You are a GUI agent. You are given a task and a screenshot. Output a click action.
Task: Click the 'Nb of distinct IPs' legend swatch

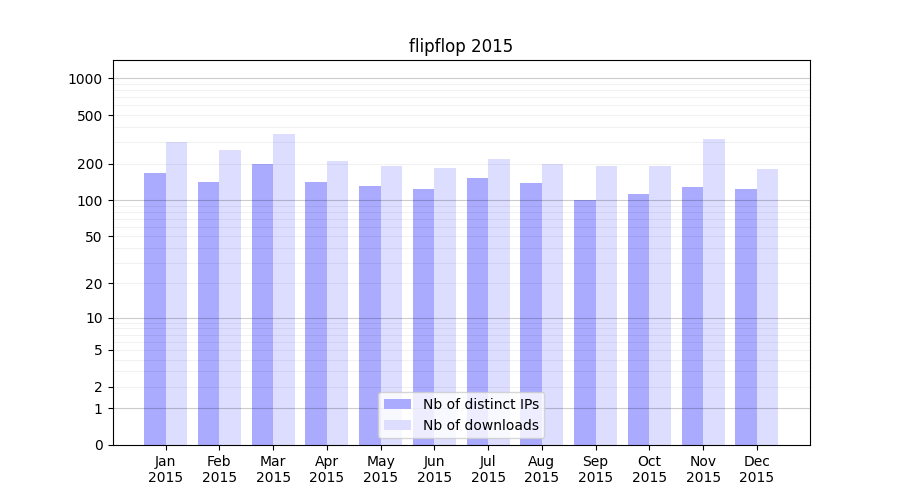(x=397, y=404)
